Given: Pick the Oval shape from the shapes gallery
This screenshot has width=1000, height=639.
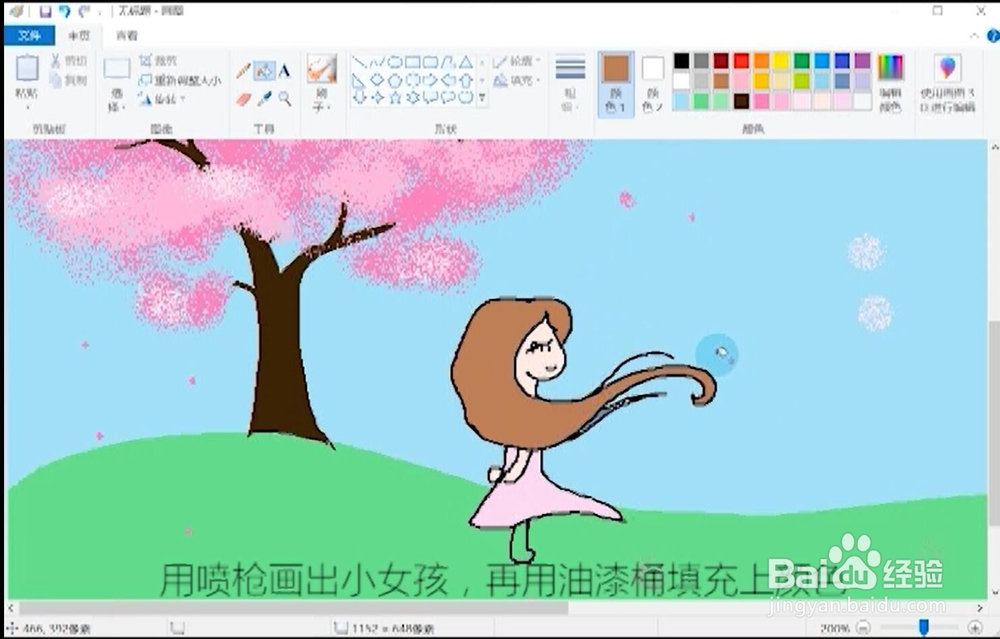Looking at the screenshot, I should (395, 62).
